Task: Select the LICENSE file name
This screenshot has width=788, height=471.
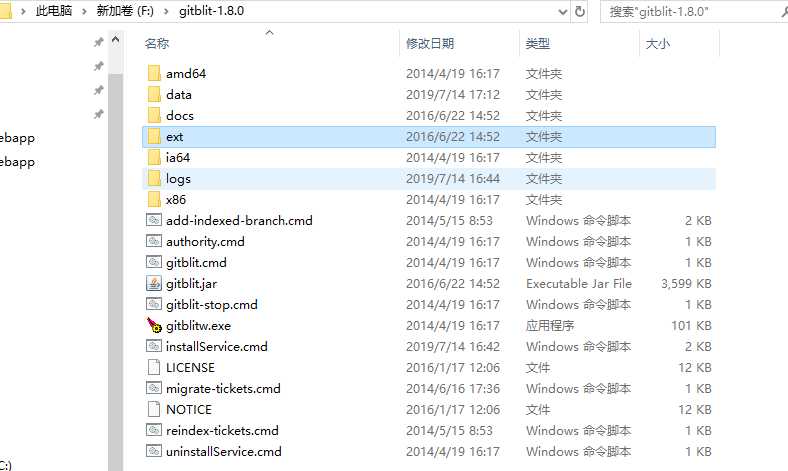Action: (x=190, y=367)
